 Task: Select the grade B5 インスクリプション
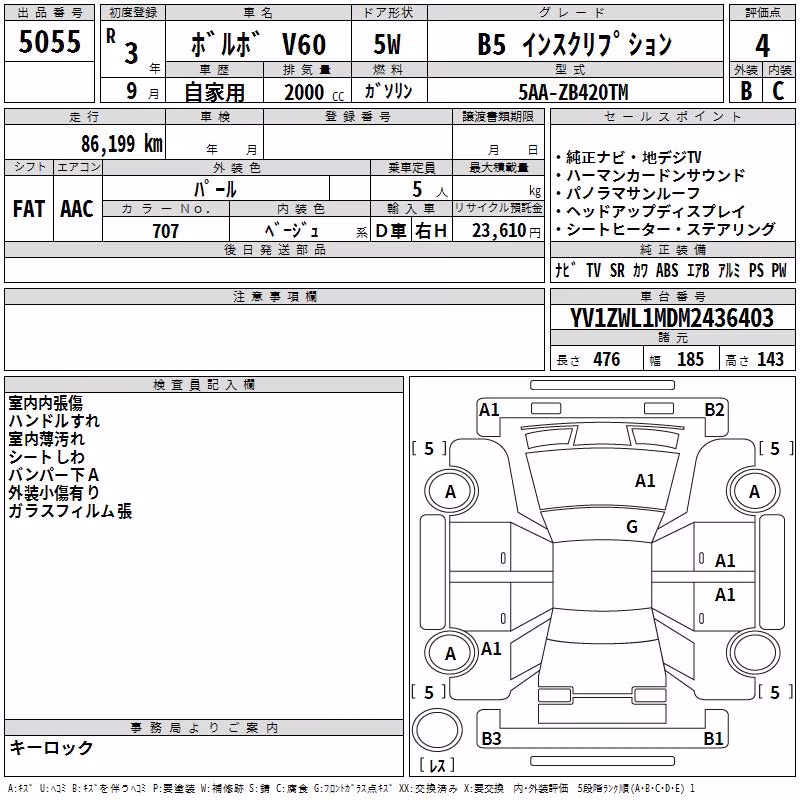click(574, 44)
